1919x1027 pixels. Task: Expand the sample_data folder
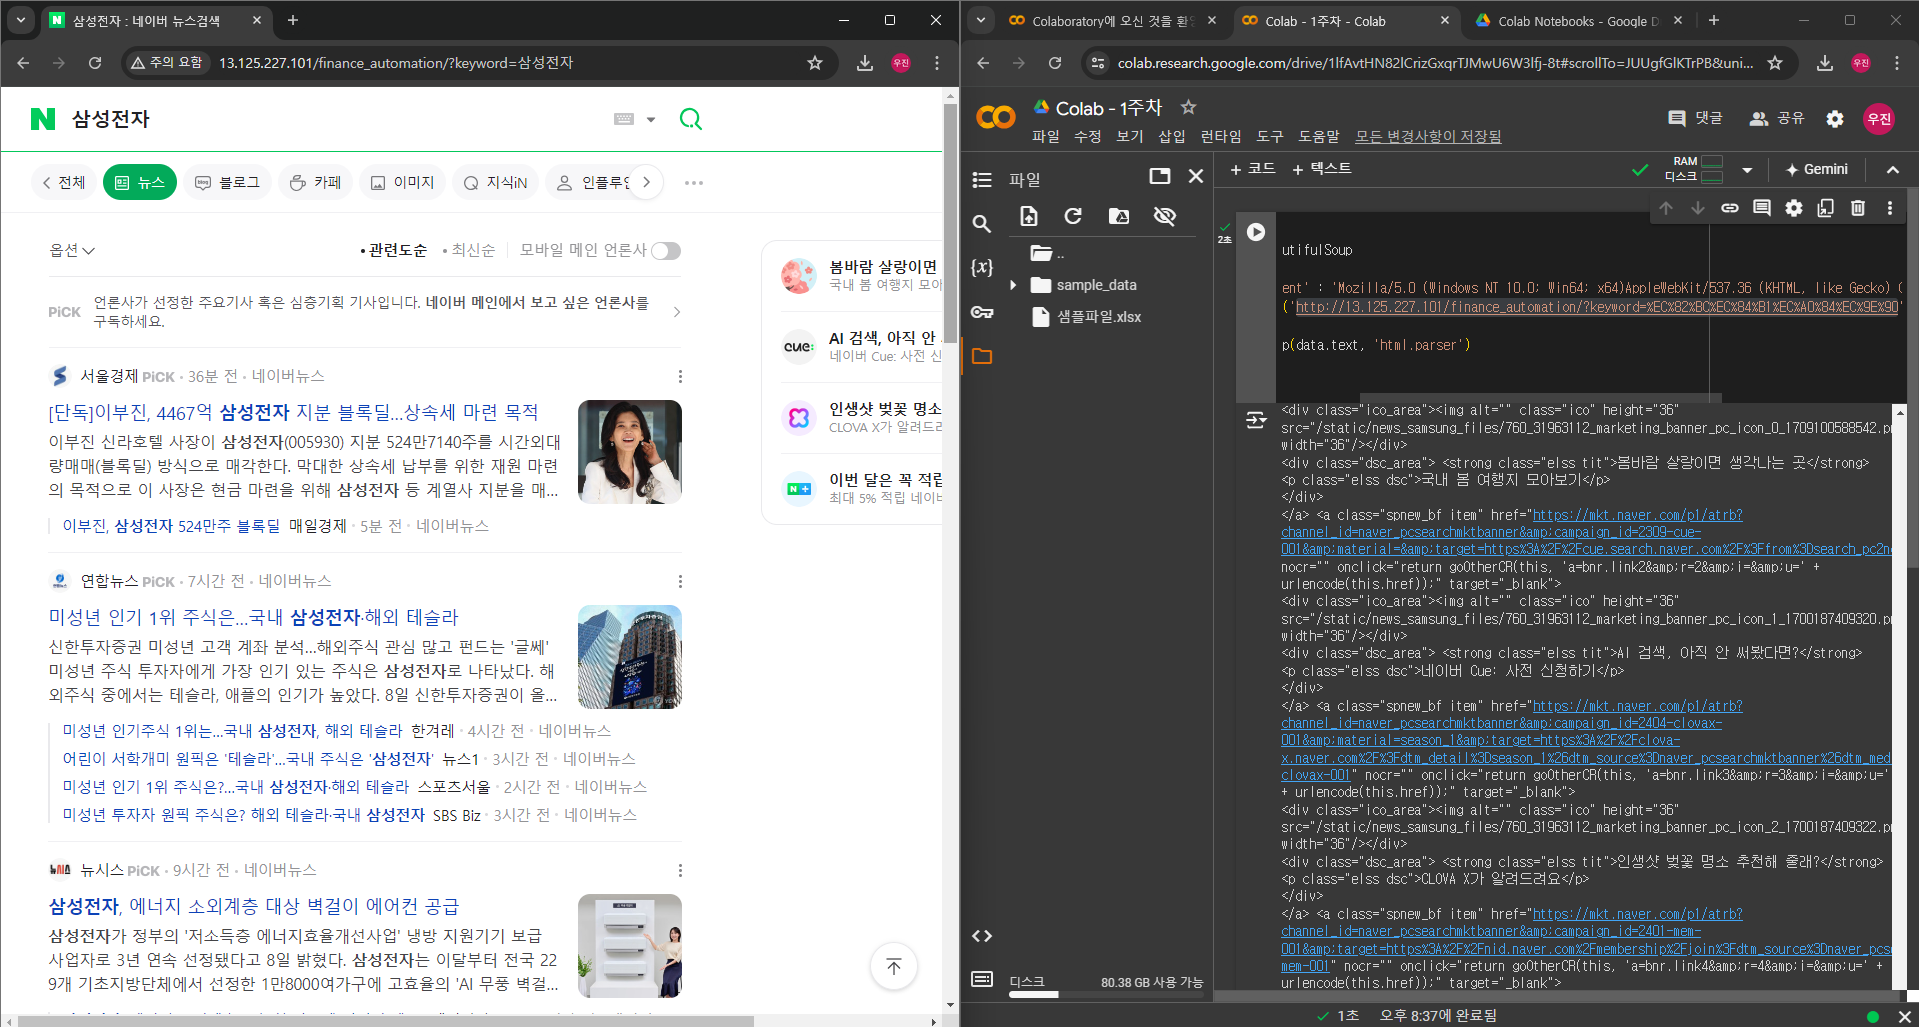1013,285
